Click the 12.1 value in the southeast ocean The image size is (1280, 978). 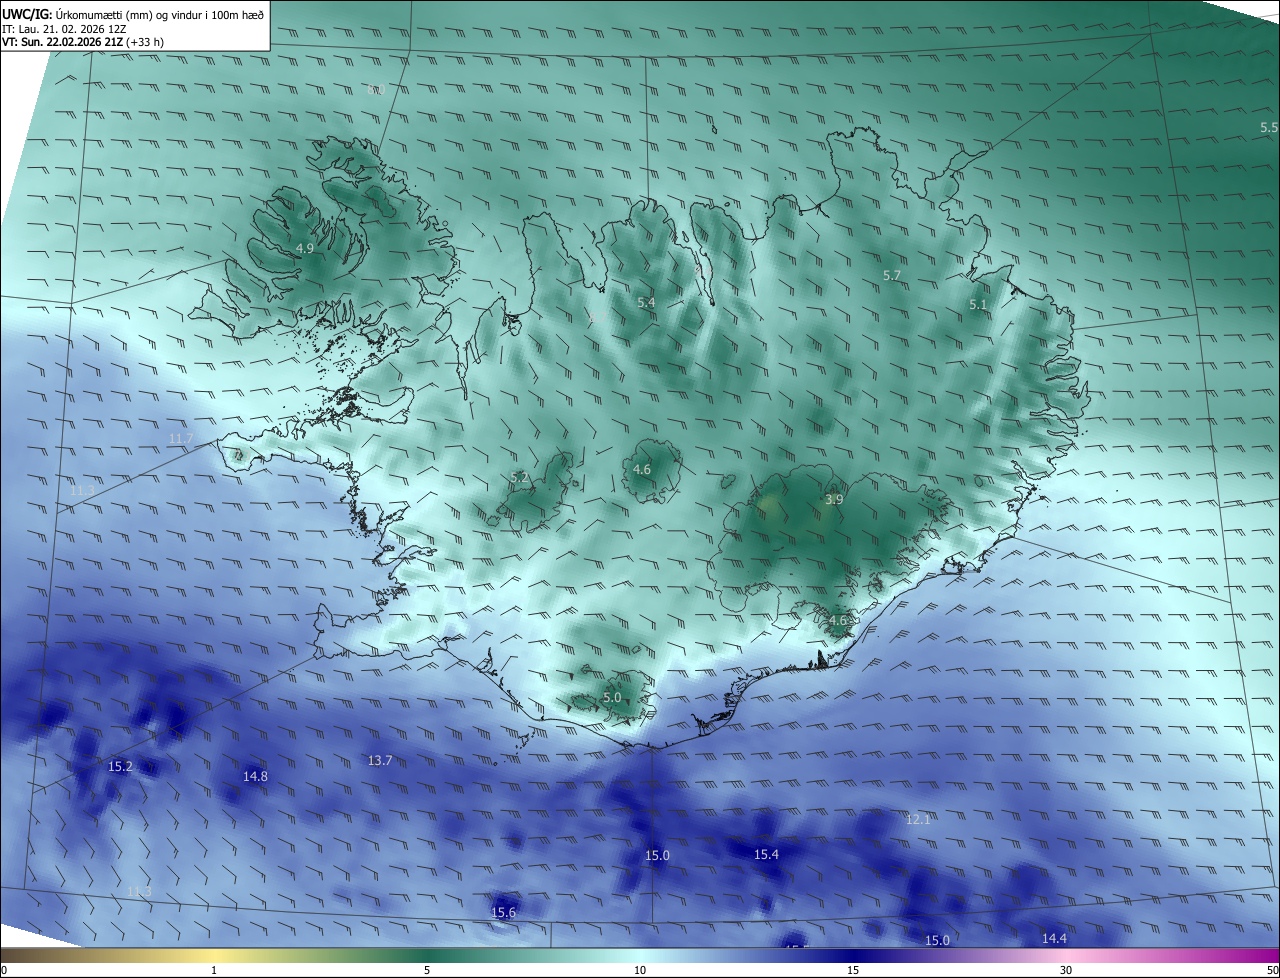point(918,819)
